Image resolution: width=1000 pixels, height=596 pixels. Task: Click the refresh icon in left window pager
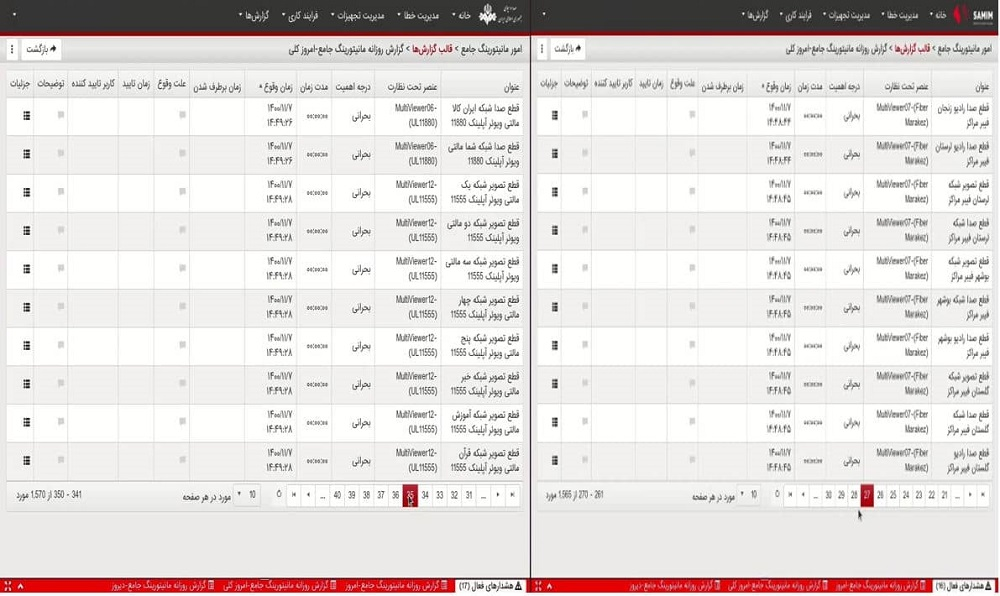pos(279,495)
